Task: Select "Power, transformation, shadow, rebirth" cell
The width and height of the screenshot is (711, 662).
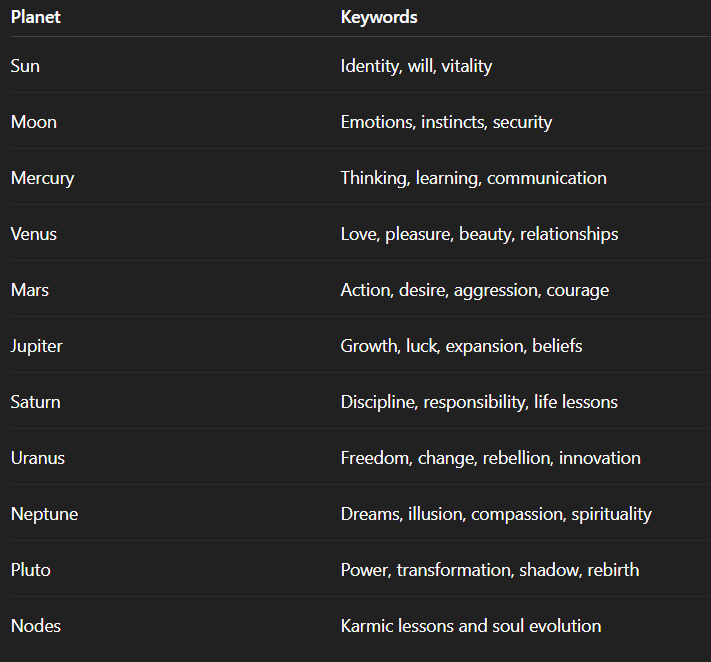Action: coord(489,570)
